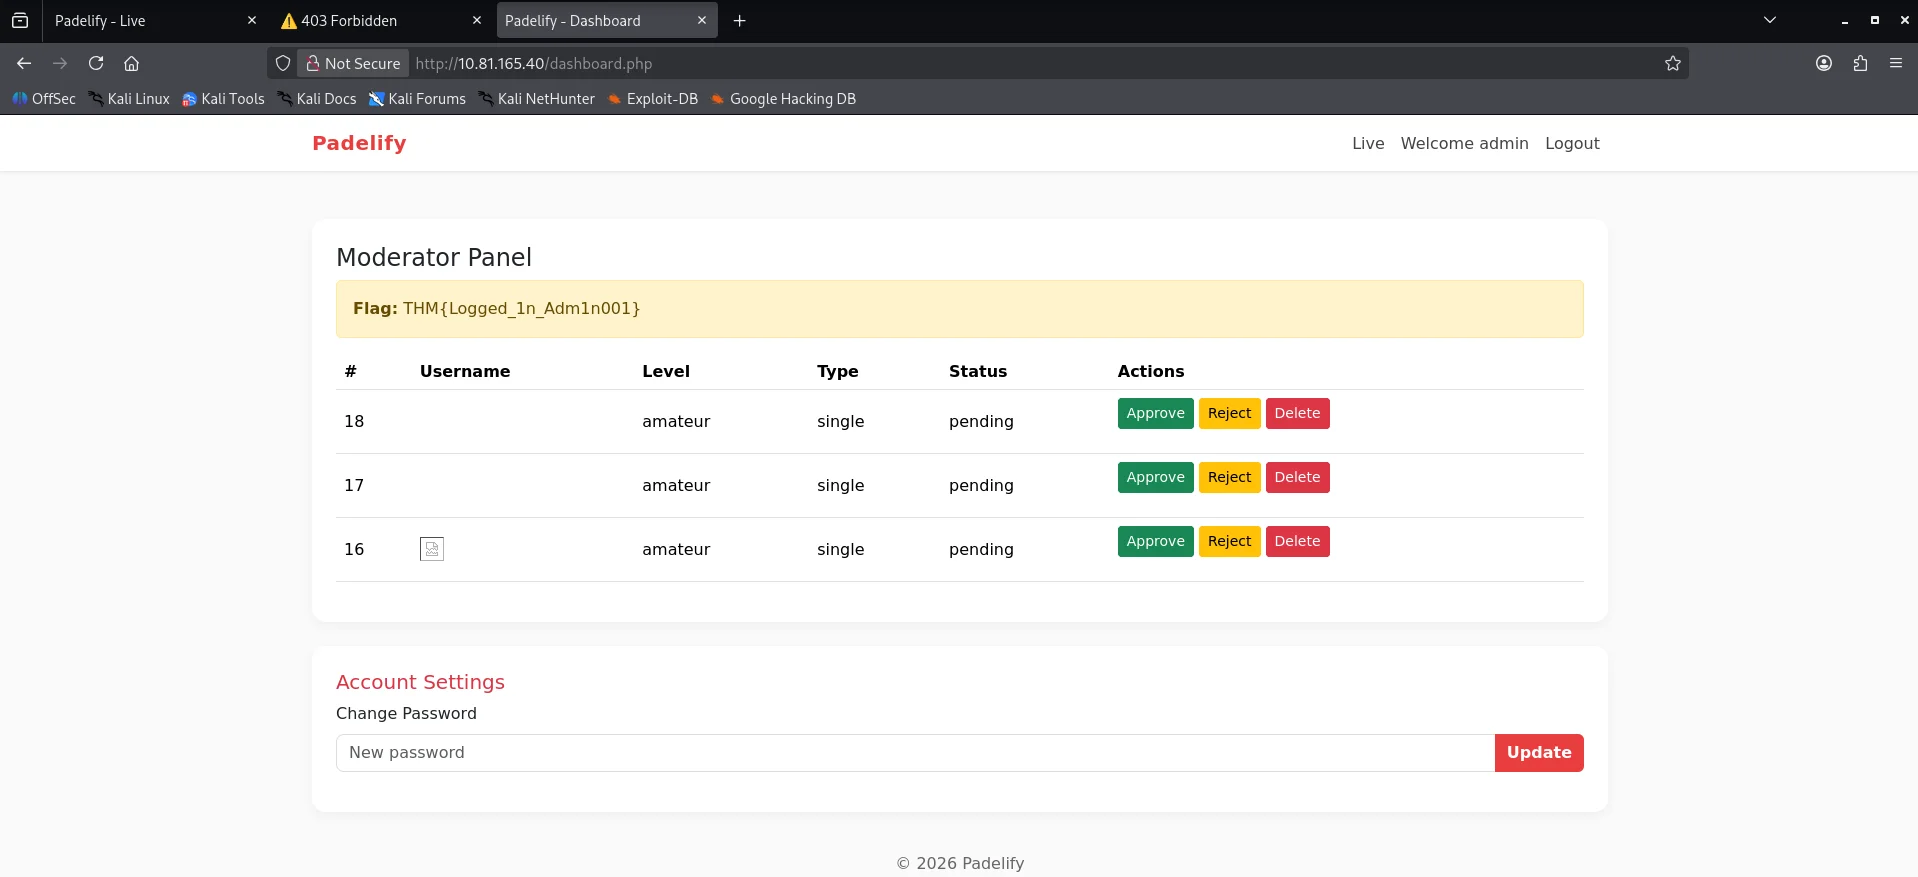Click the shield tracking protection icon
The image size is (1918, 877).
[283, 63]
